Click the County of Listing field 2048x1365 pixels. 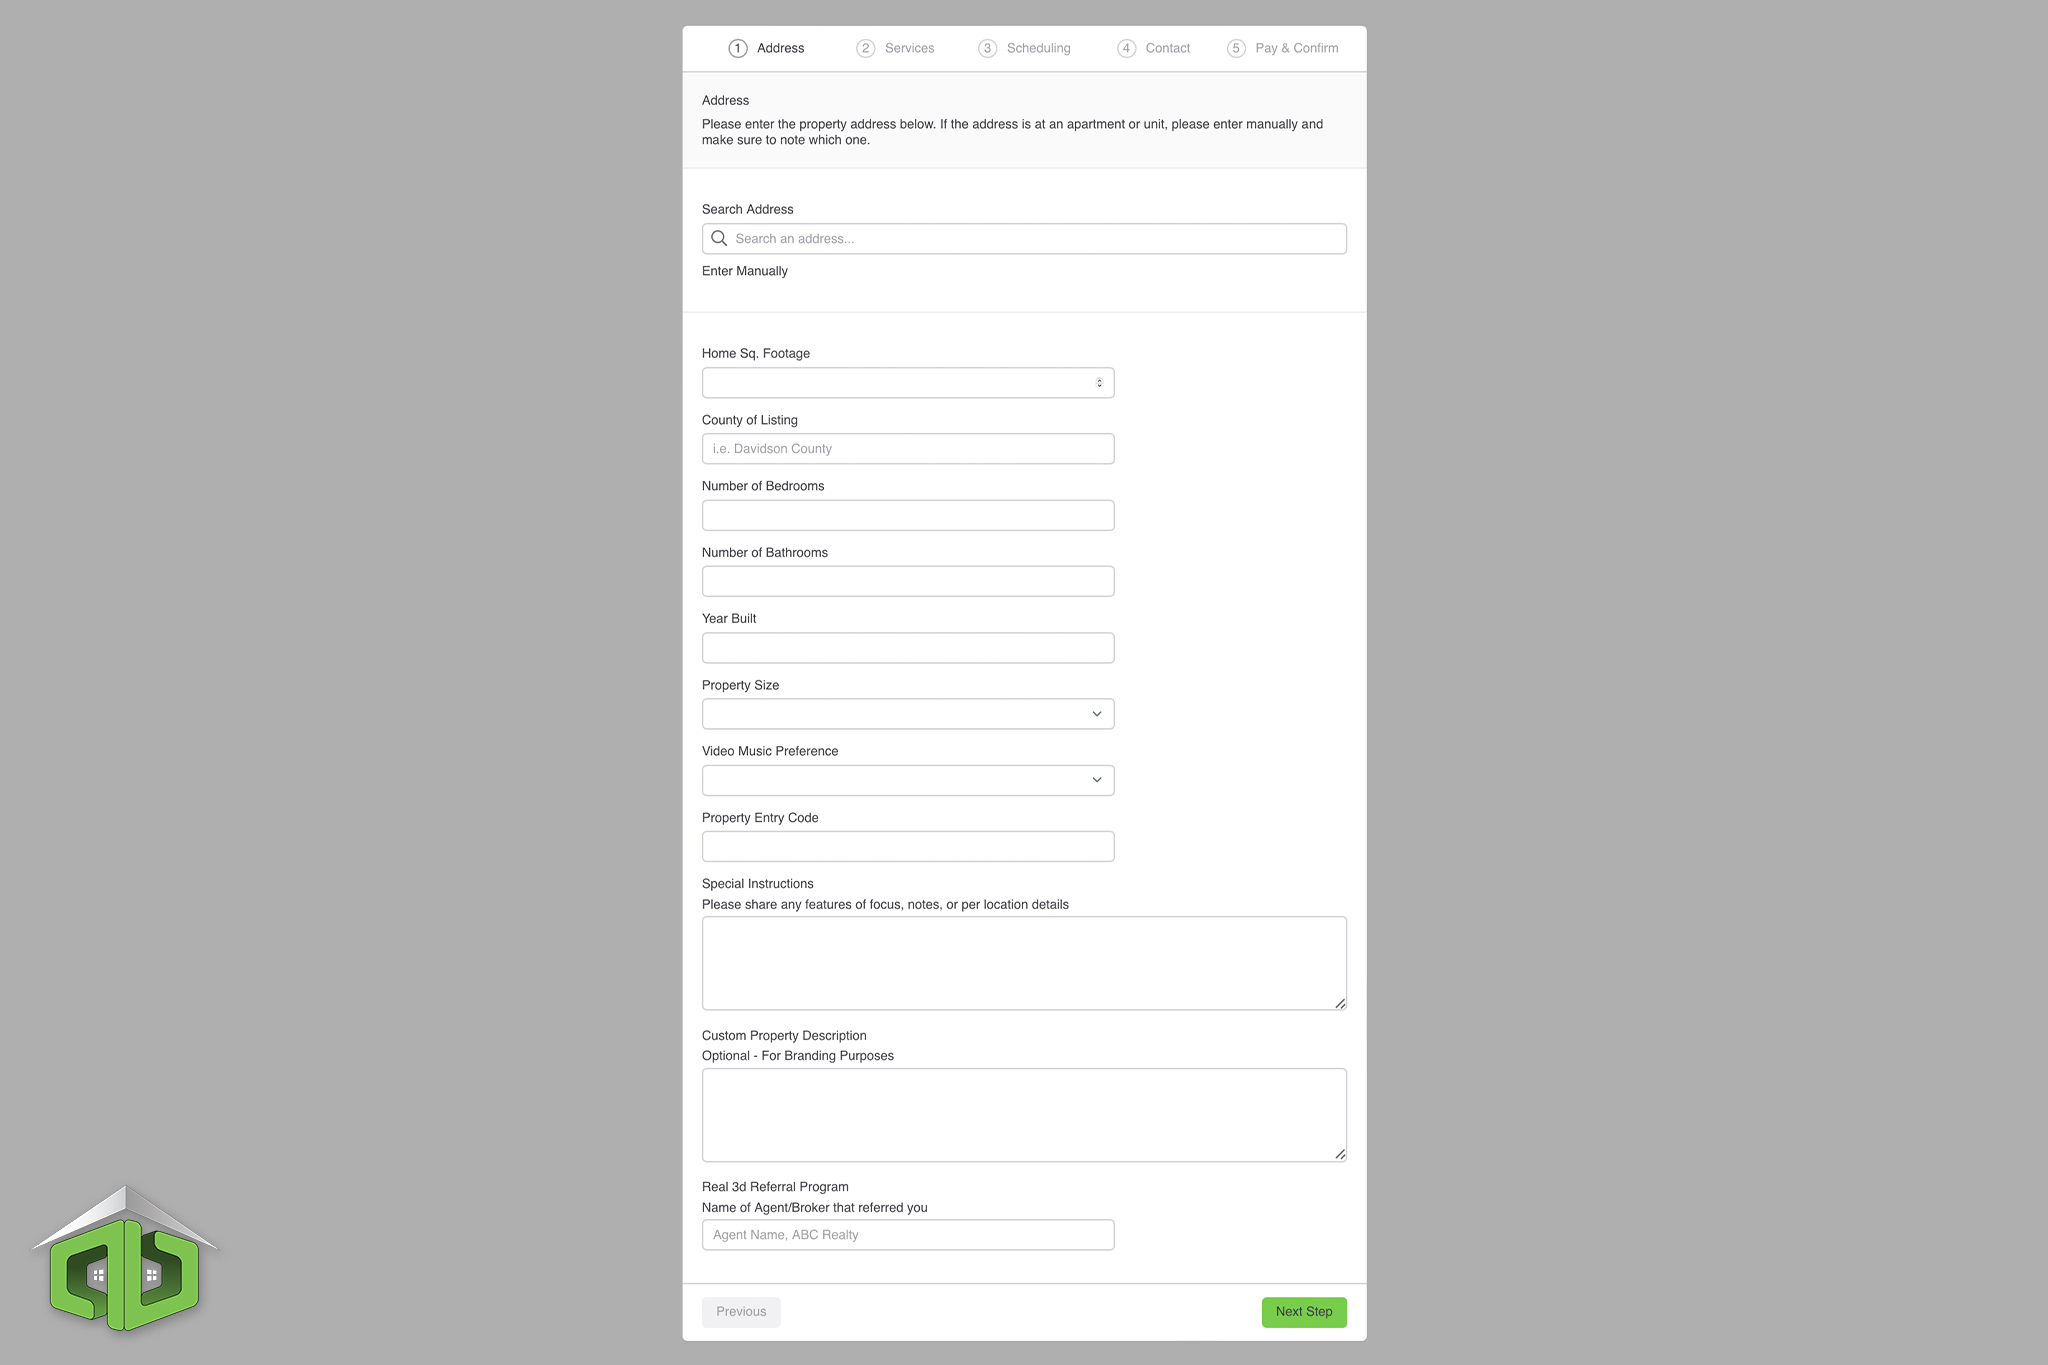[908, 449]
